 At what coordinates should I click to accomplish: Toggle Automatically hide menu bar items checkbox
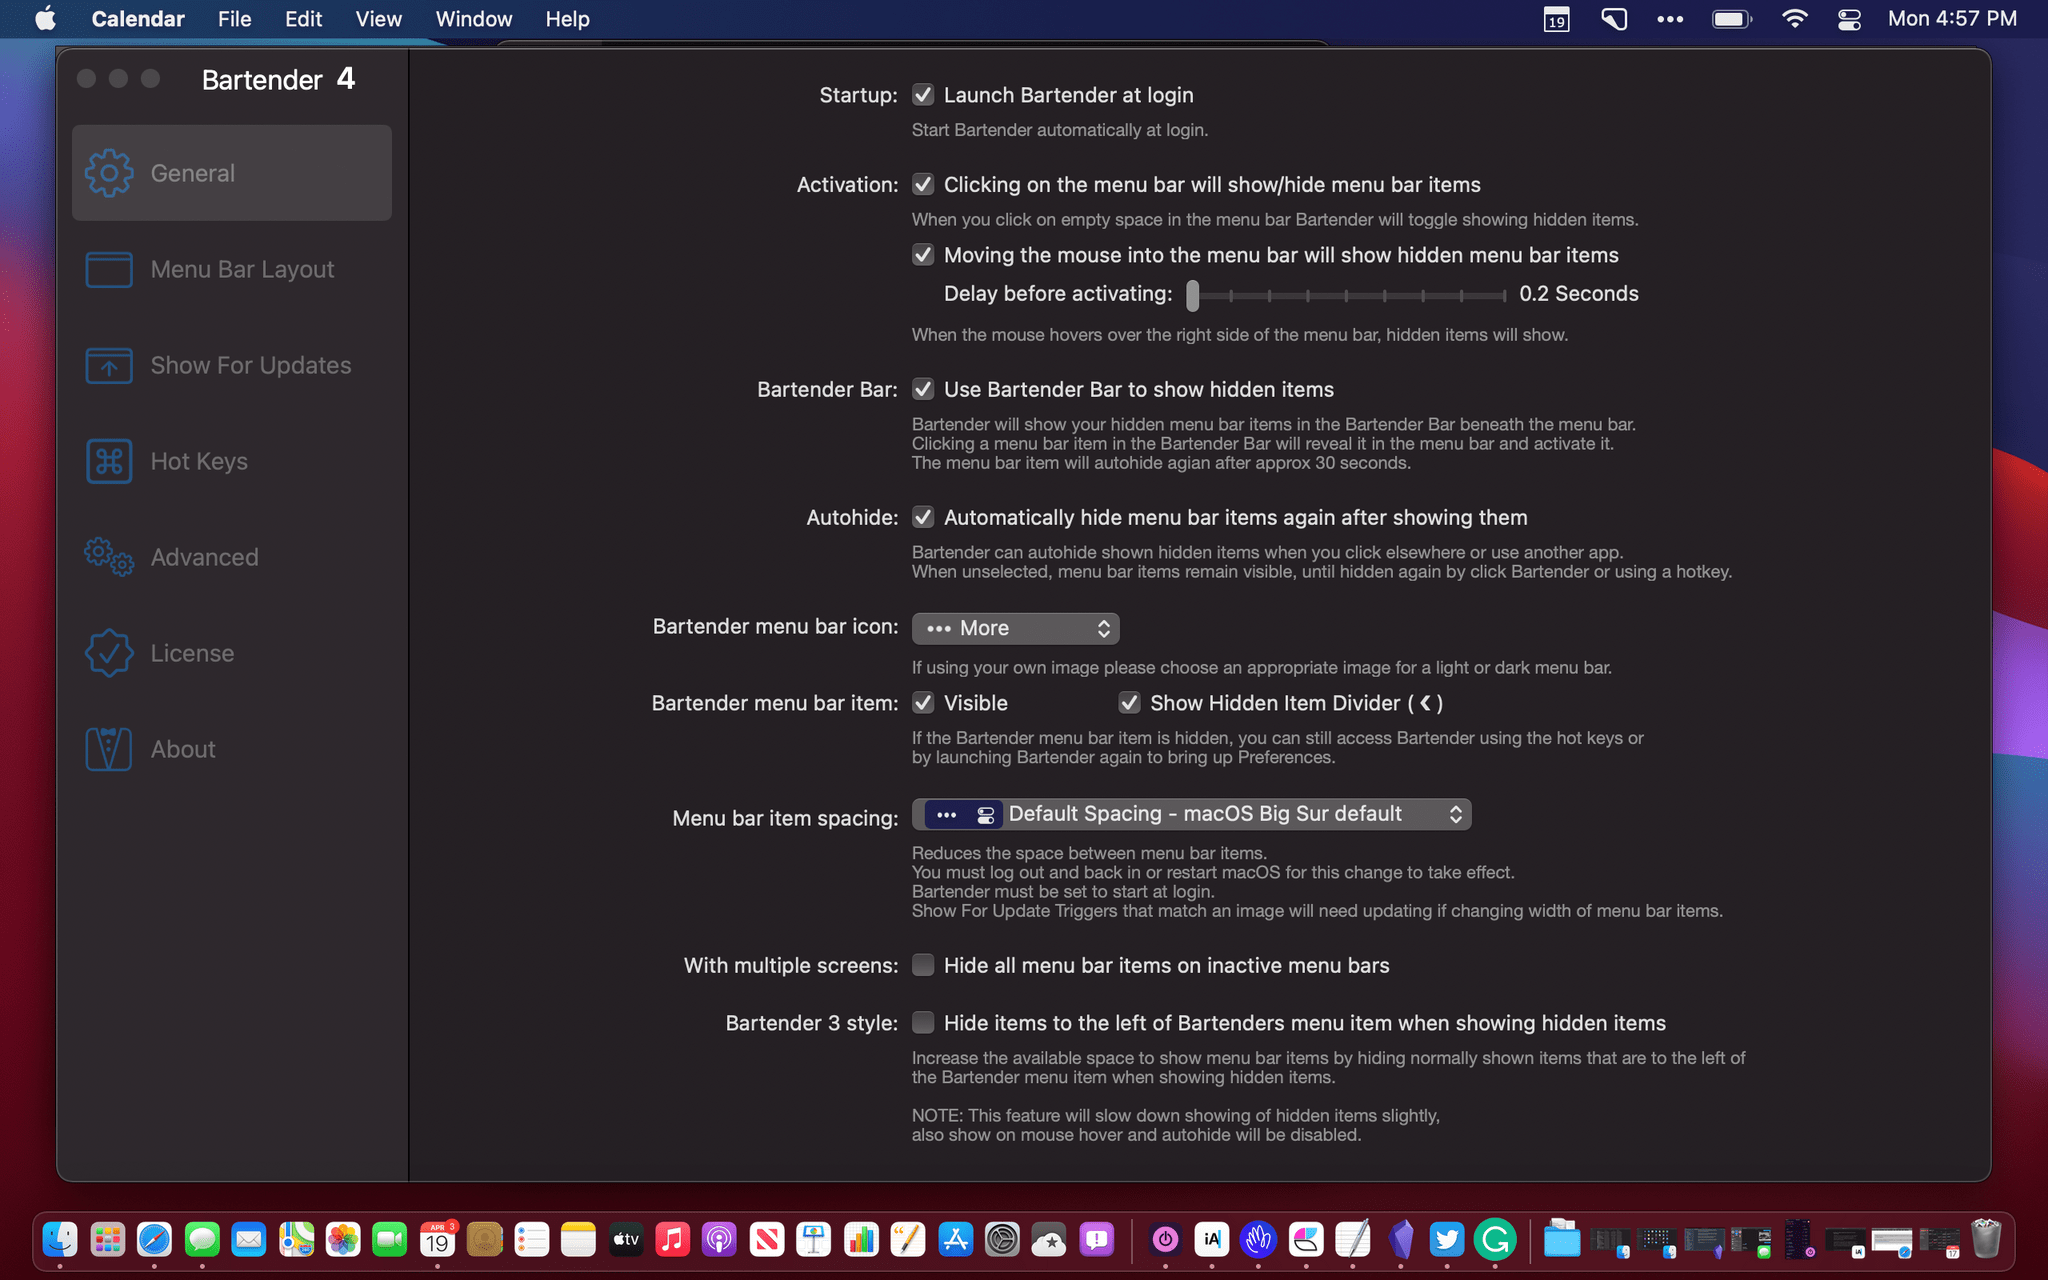[922, 516]
